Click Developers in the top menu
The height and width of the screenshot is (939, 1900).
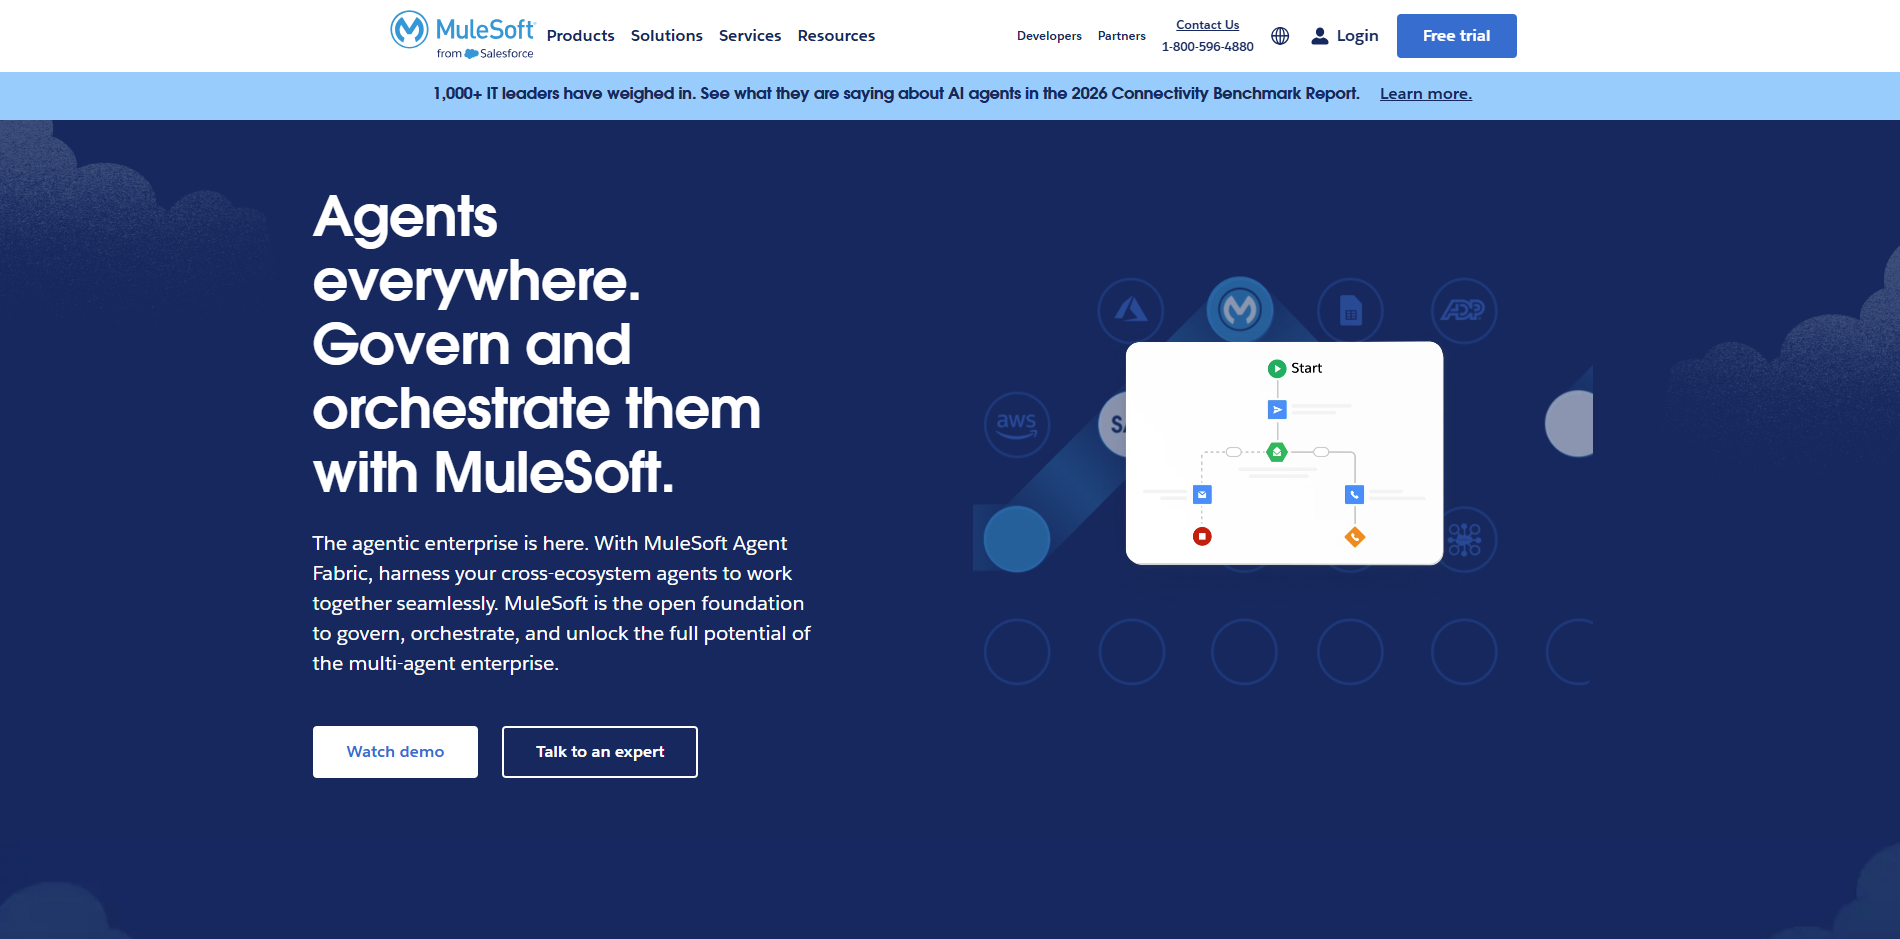pos(1049,36)
